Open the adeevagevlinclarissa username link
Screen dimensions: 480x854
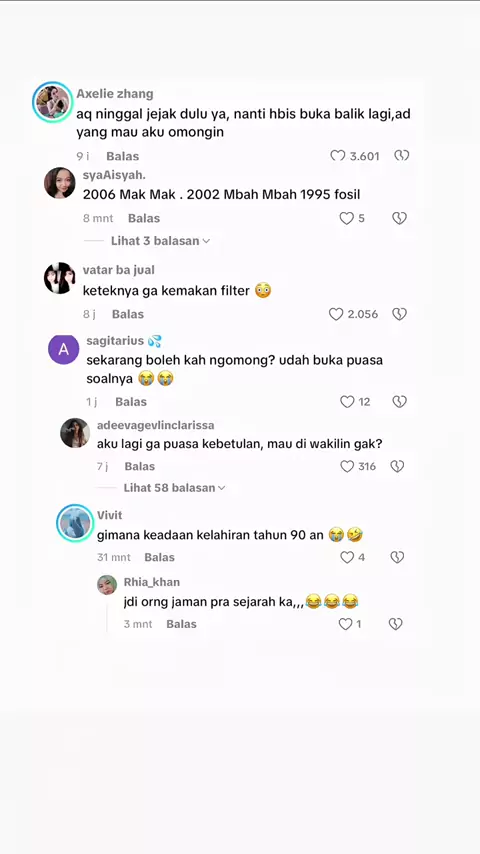pyautogui.click(x=155, y=425)
